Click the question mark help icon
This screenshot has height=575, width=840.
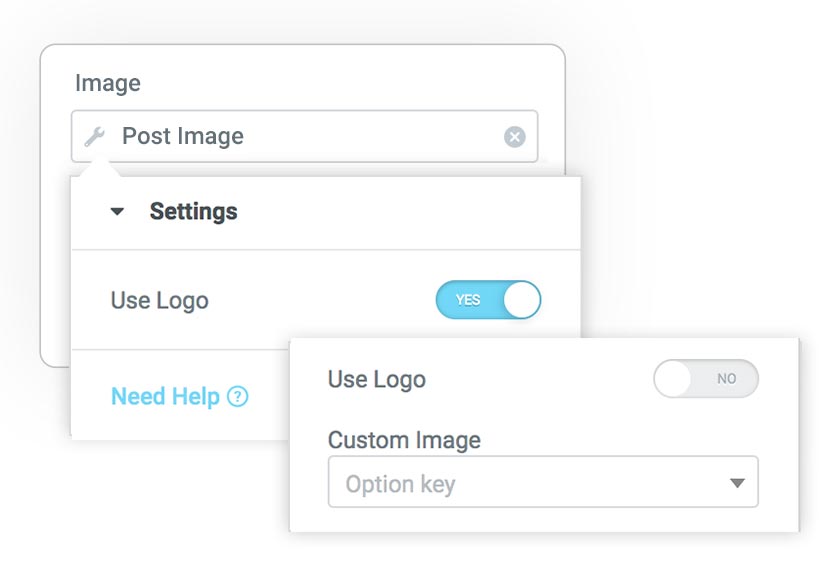237,397
